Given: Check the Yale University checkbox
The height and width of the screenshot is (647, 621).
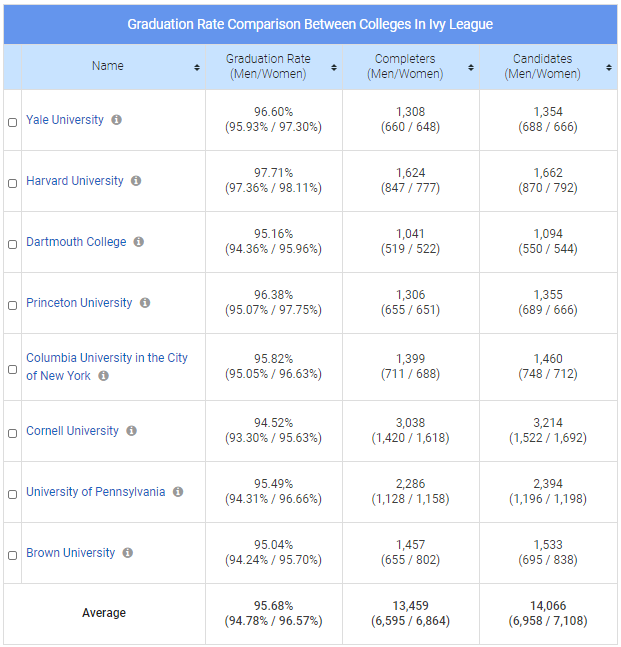Looking at the screenshot, I should tap(13, 122).
